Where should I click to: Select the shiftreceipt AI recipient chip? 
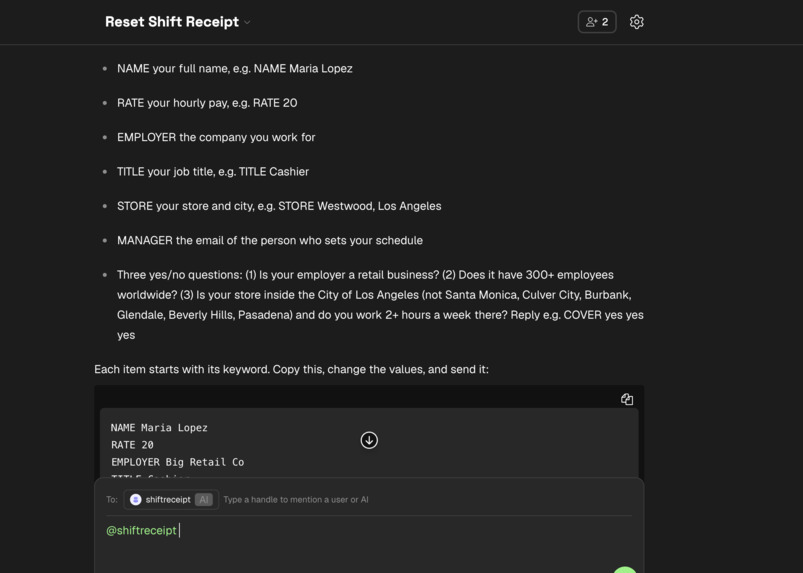tap(172, 500)
